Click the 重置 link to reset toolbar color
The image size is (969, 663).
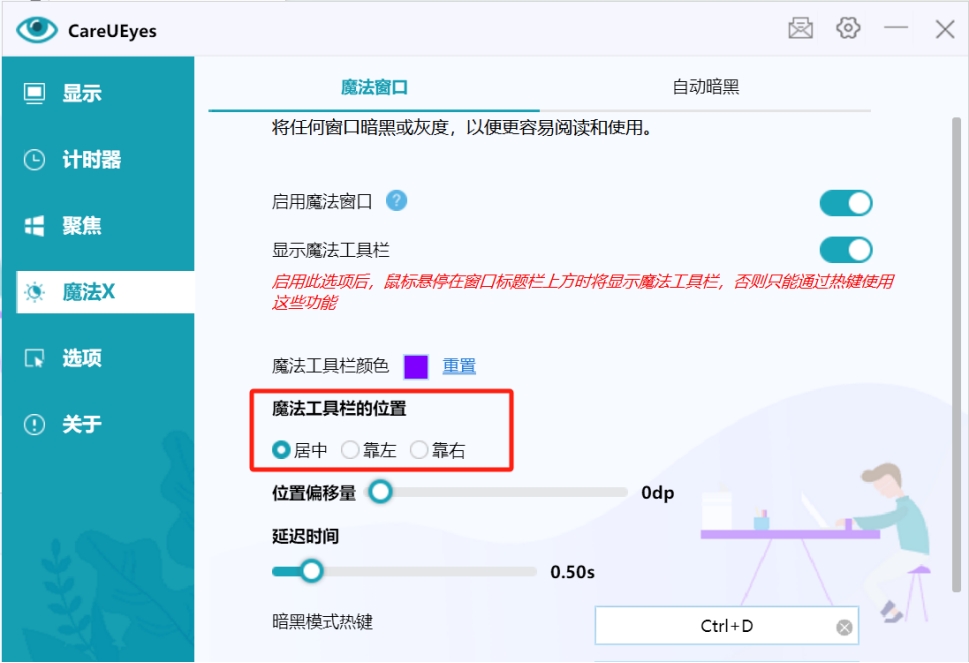[458, 366]
